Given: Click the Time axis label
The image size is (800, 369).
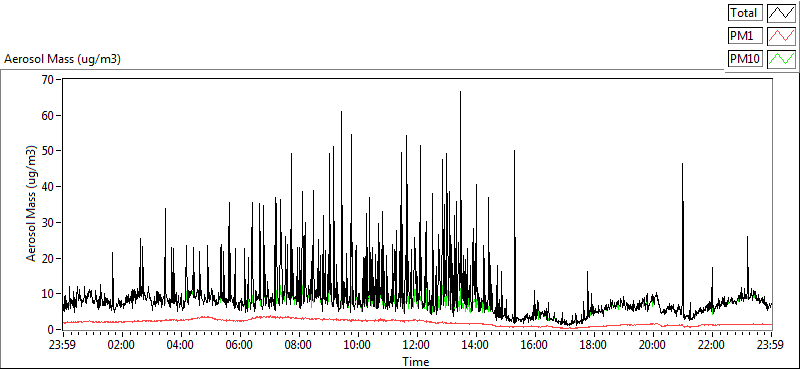Looking at the screenshot, I should tap(416, 362).
